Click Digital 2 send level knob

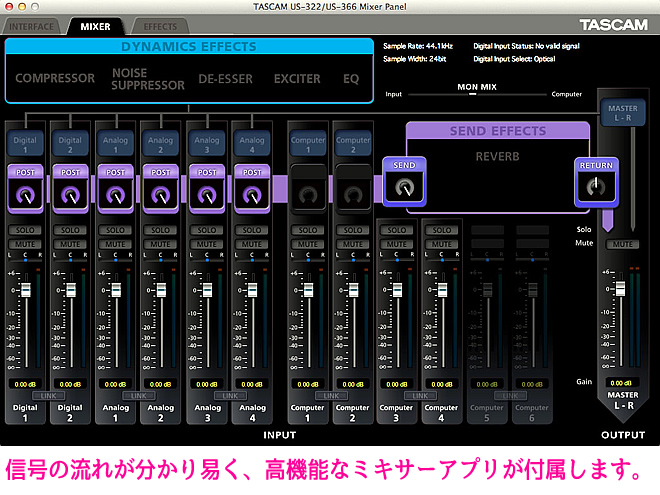tap(70, 195)
